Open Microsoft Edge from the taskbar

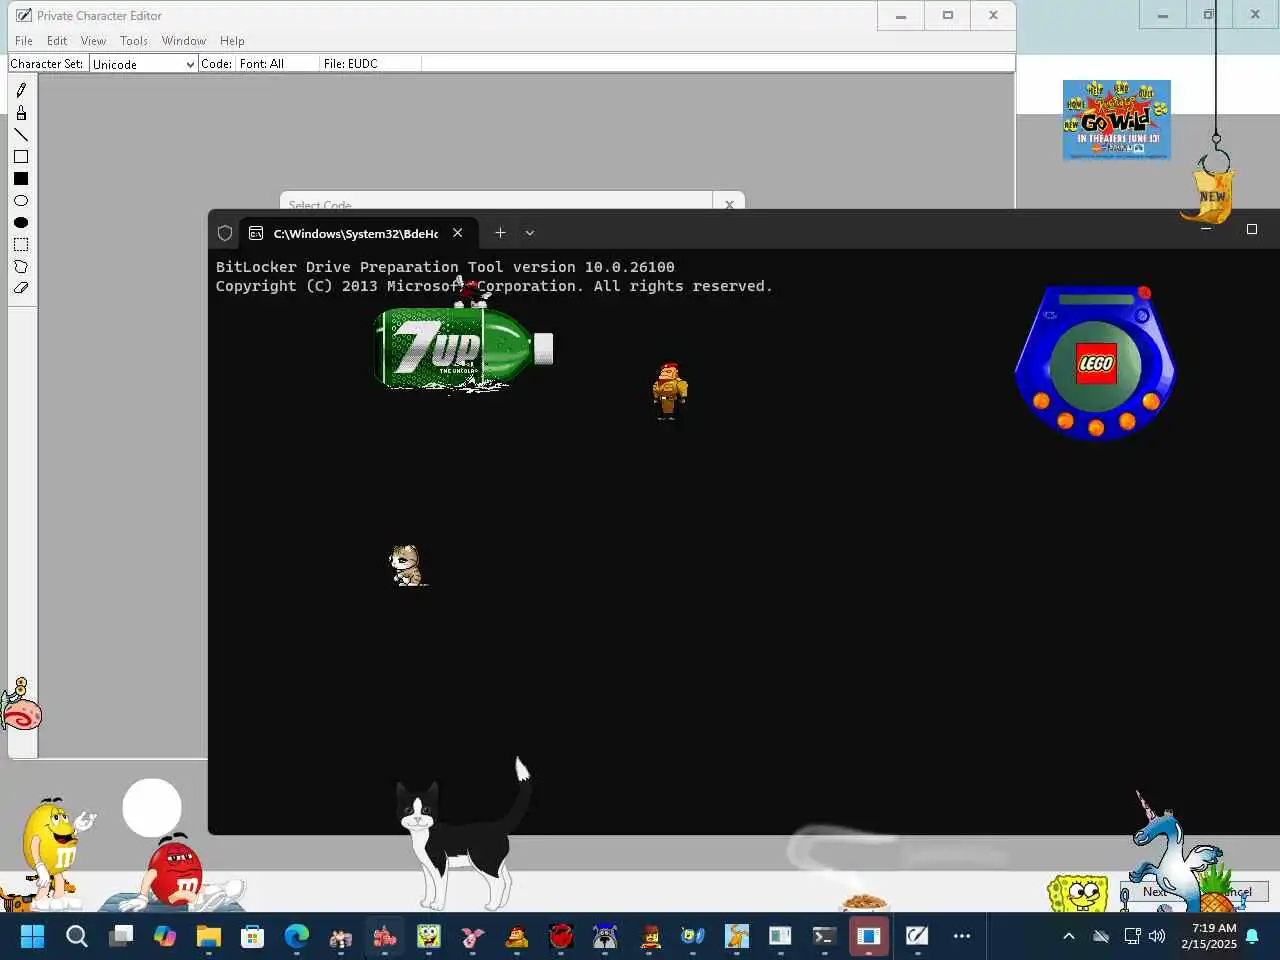click(297, 936)
